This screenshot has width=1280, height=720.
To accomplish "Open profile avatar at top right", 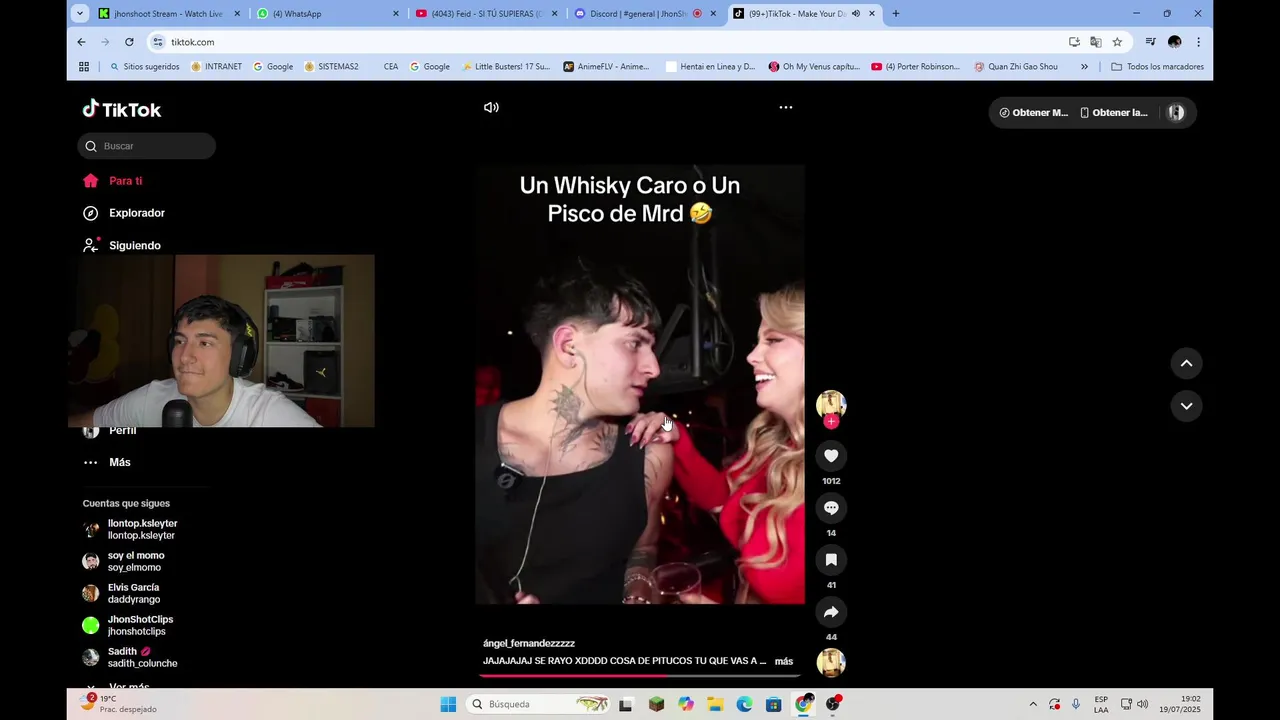I will [x=1176, y=113].
